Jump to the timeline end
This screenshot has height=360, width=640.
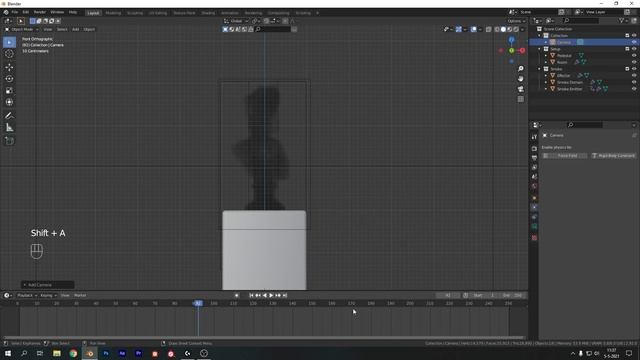(x=285, y=295)
